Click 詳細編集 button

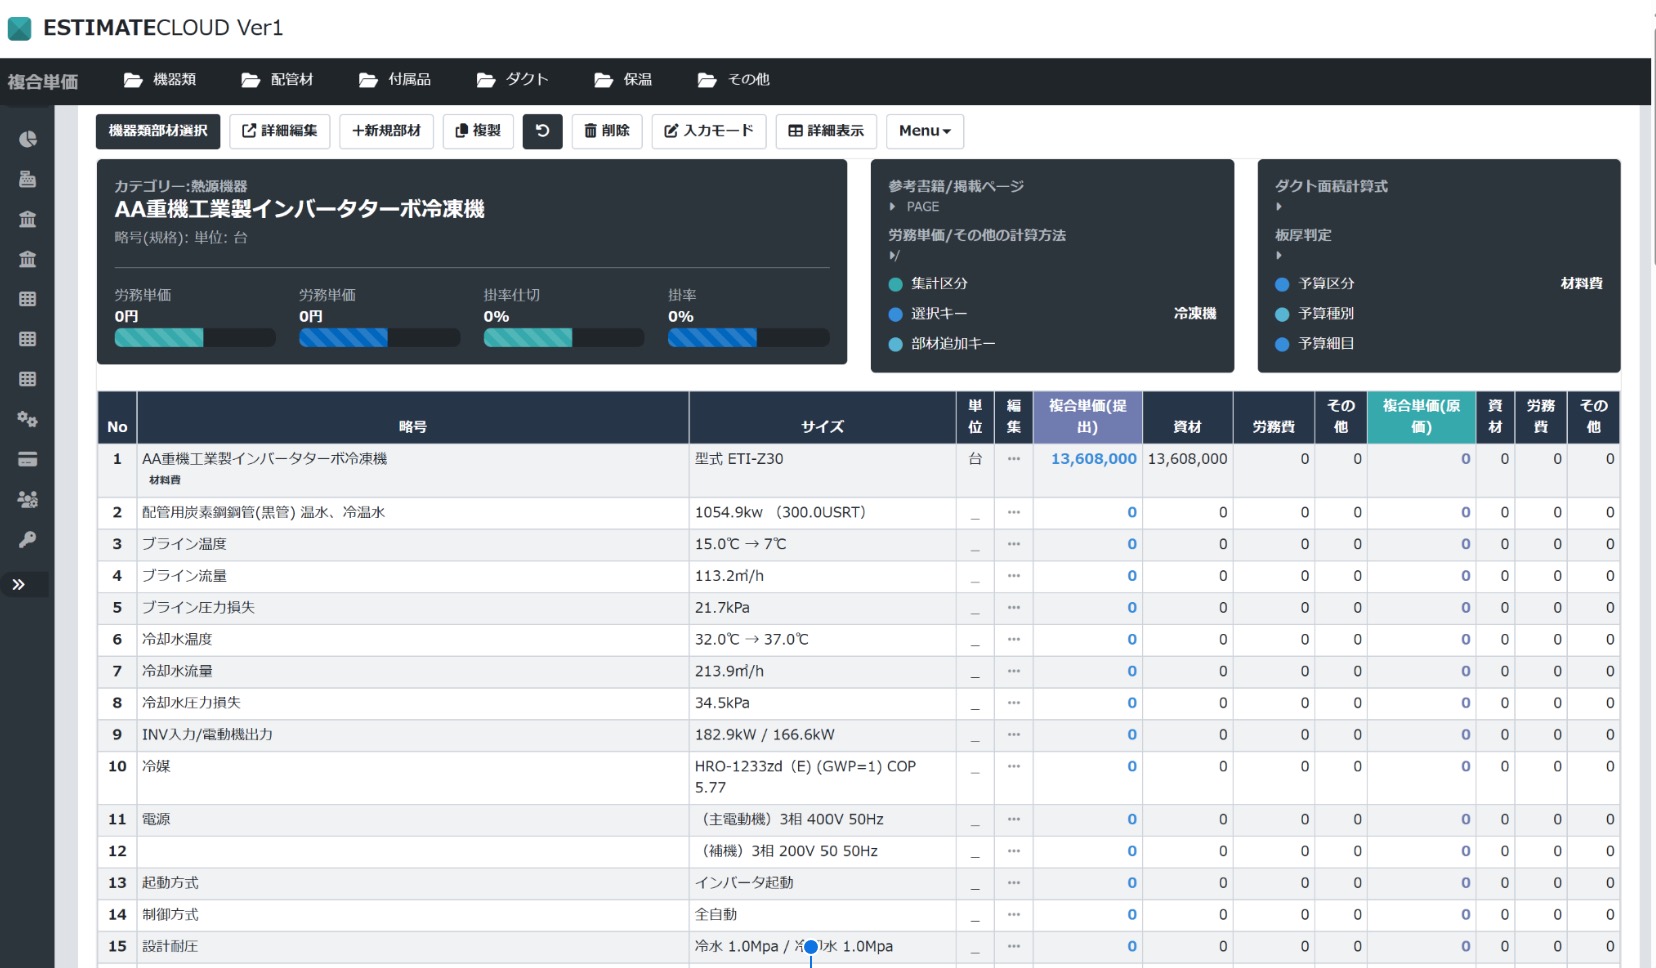click(280, 131)
